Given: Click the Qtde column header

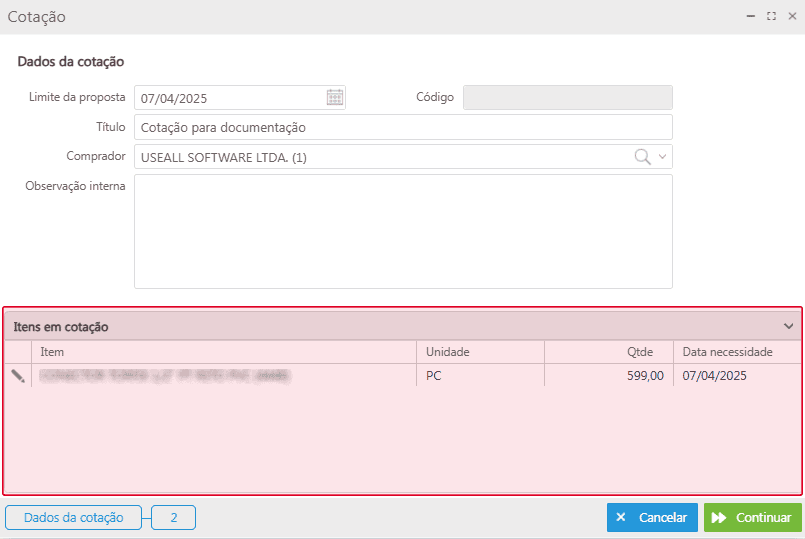Looking at the screenshot, I should coord(607,352).
